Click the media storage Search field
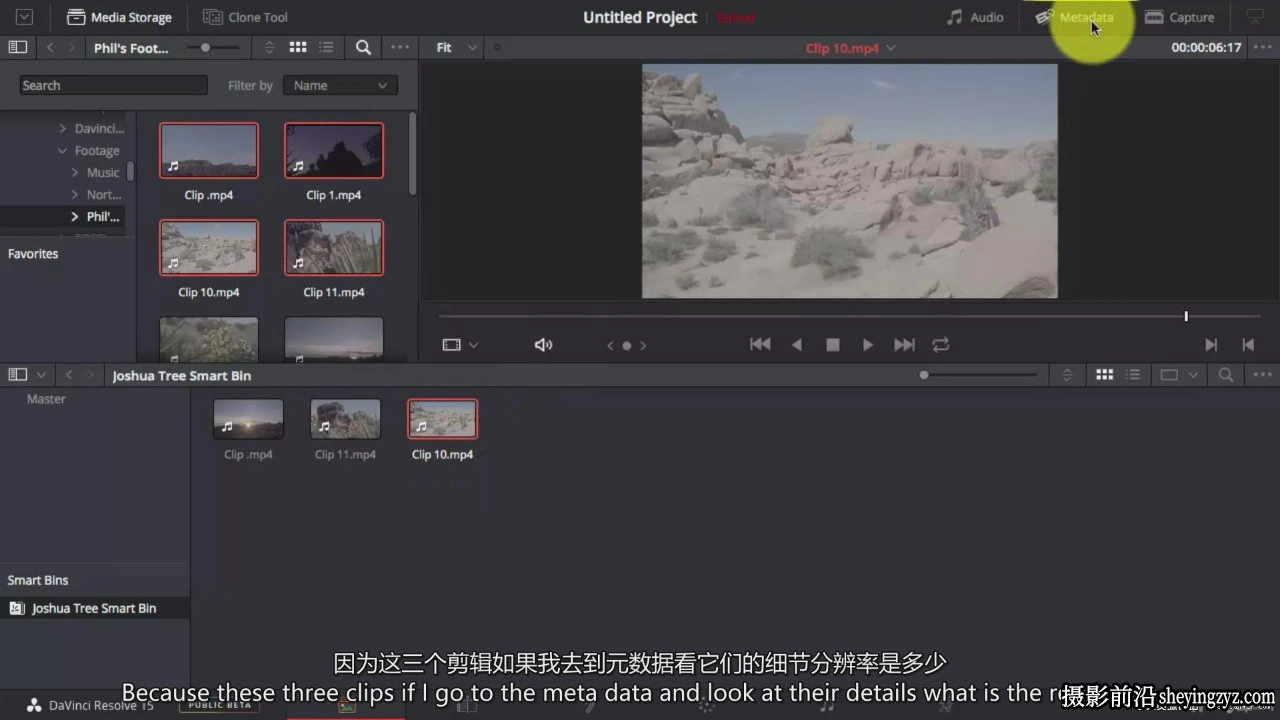1280x720 pixels. (113, 85)
